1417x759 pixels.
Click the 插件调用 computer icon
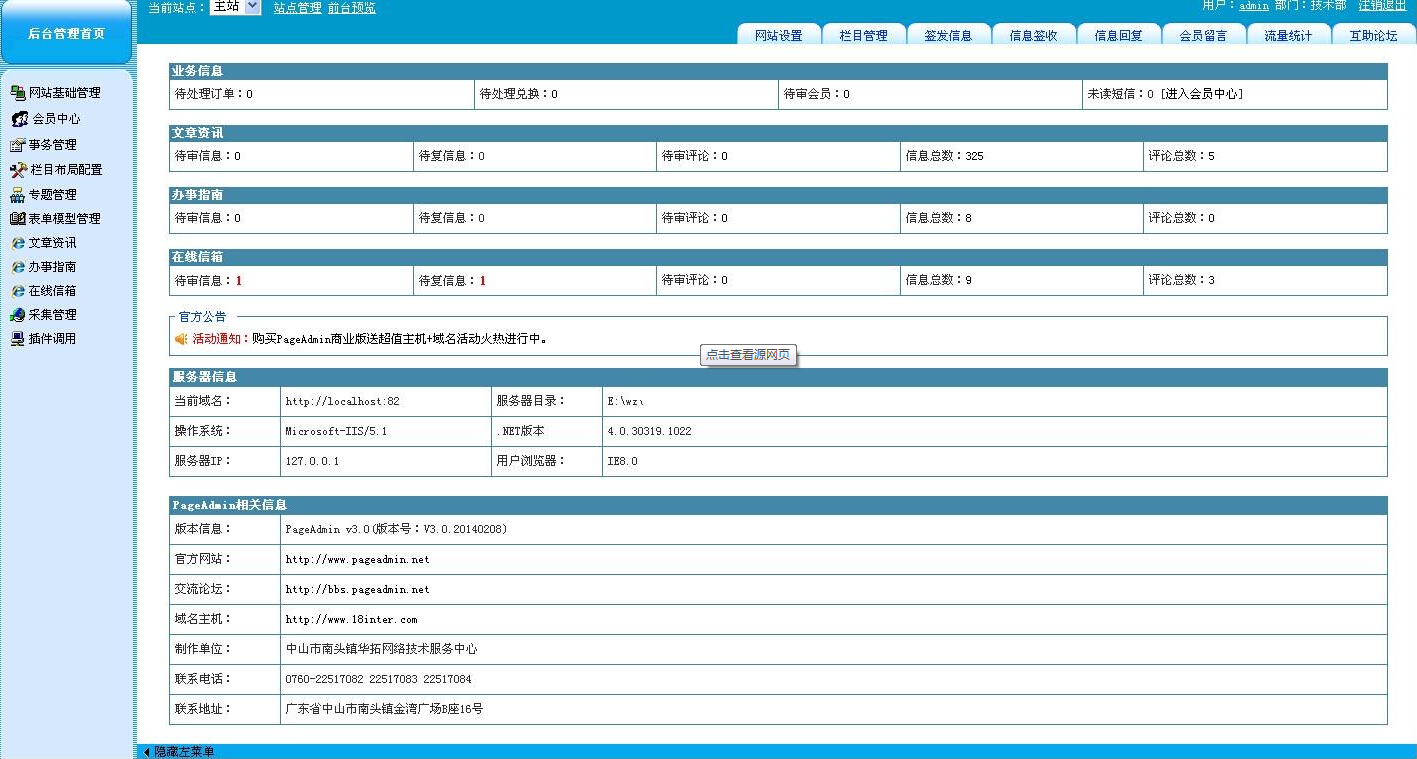[17, 339]
